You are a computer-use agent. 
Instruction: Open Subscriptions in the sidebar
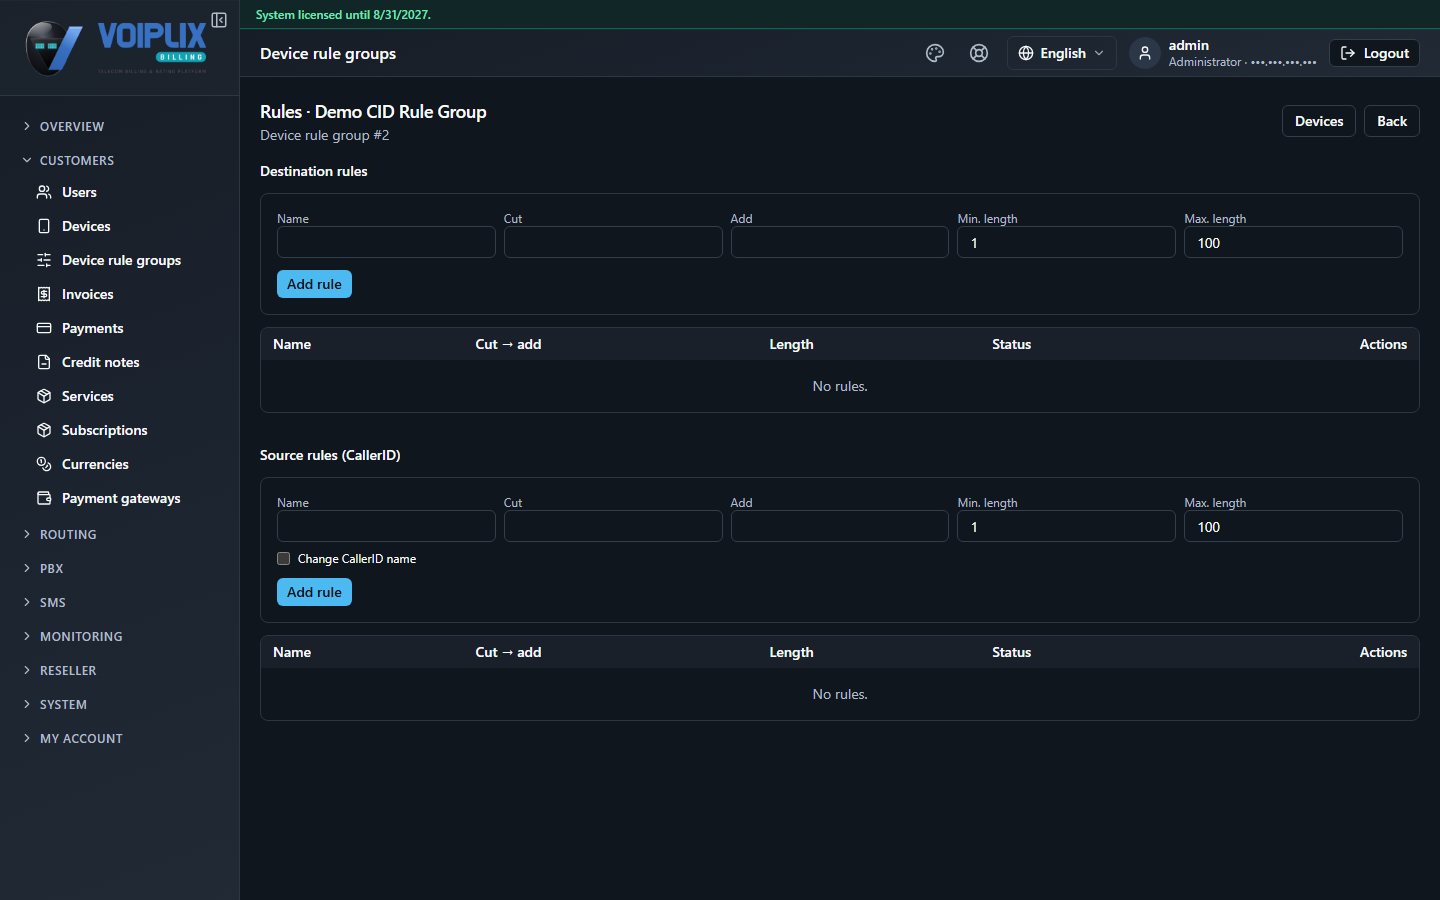coord(120,430)
